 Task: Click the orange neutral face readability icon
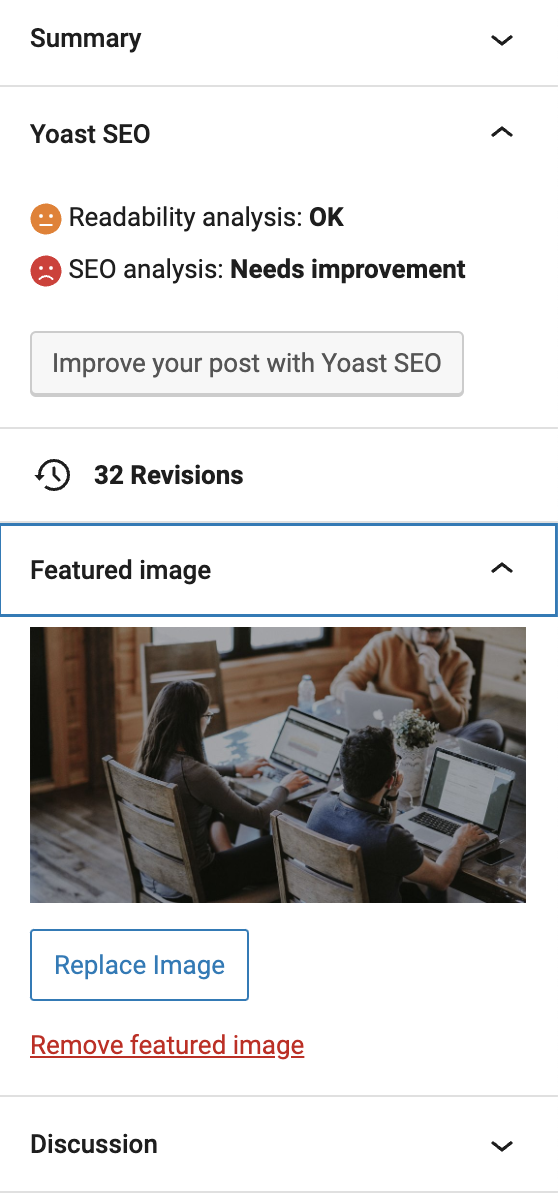click(x=46, y=218)
